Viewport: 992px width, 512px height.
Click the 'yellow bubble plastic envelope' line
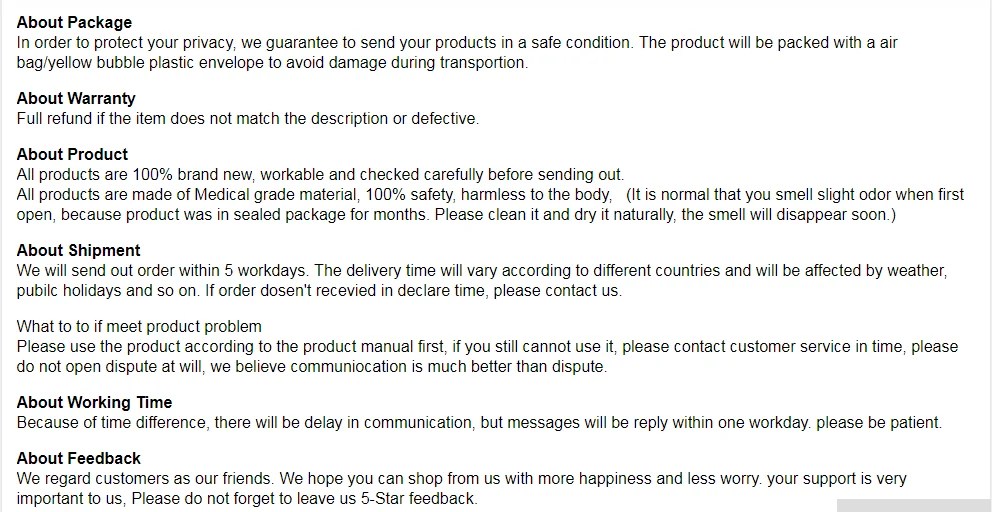272,63
